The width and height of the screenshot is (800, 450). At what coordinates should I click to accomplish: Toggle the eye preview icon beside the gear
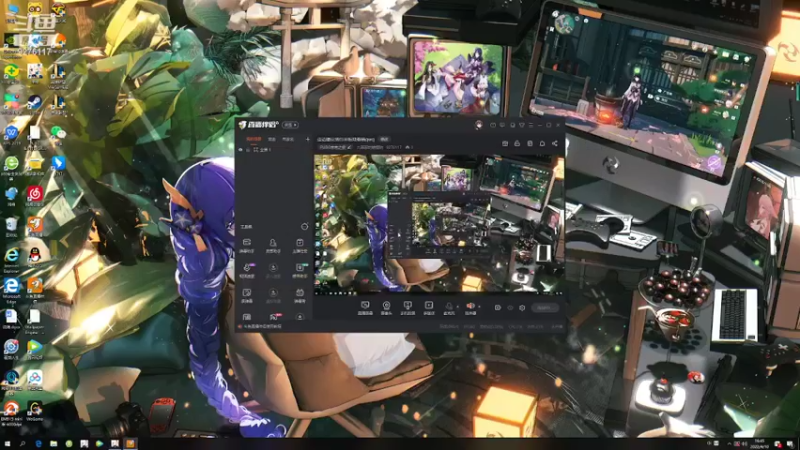(510, 308)
